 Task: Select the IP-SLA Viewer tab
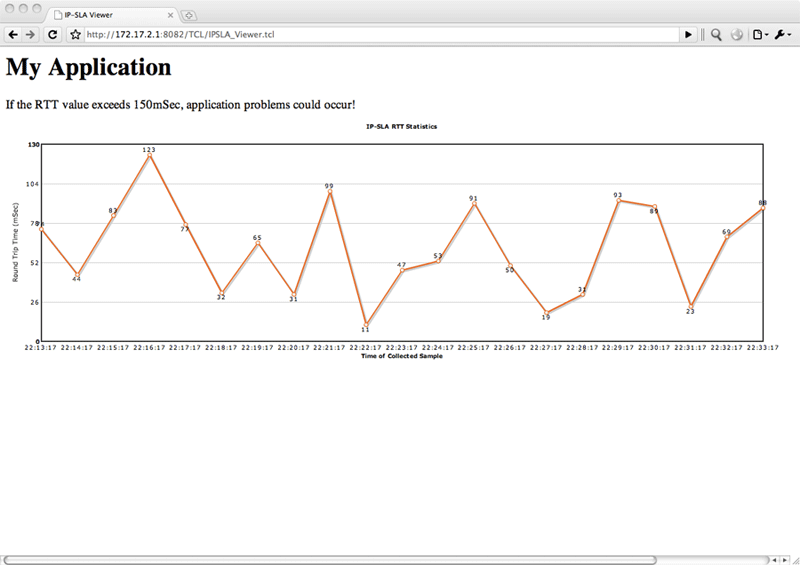[x=112, y=15]
